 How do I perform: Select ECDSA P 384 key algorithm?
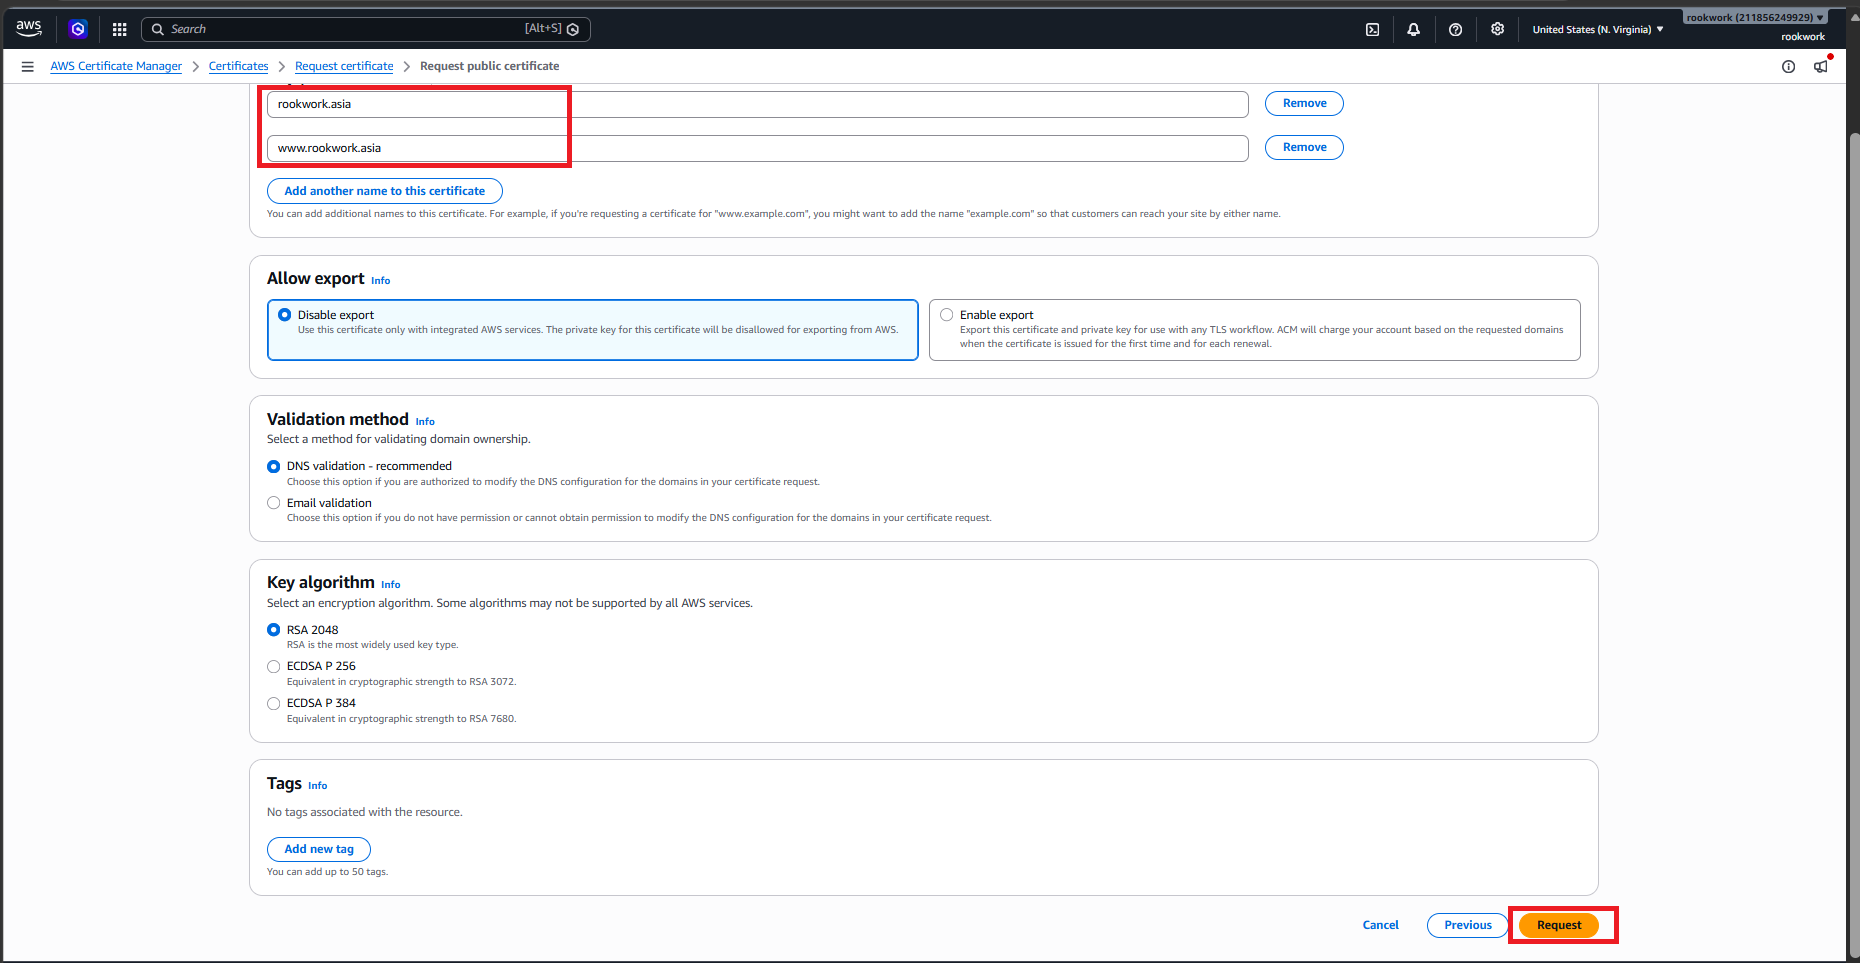coord(274,703)
